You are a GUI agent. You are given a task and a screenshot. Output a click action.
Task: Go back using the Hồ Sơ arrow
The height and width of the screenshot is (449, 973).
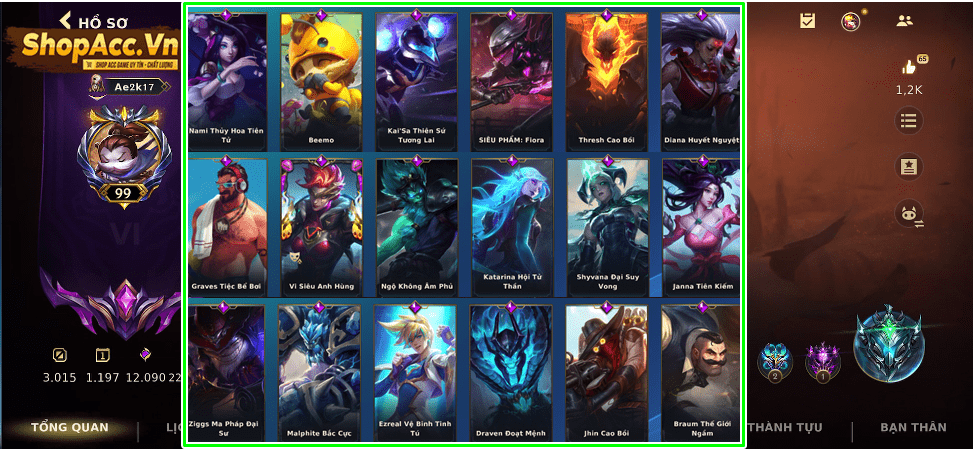point(65,20)
